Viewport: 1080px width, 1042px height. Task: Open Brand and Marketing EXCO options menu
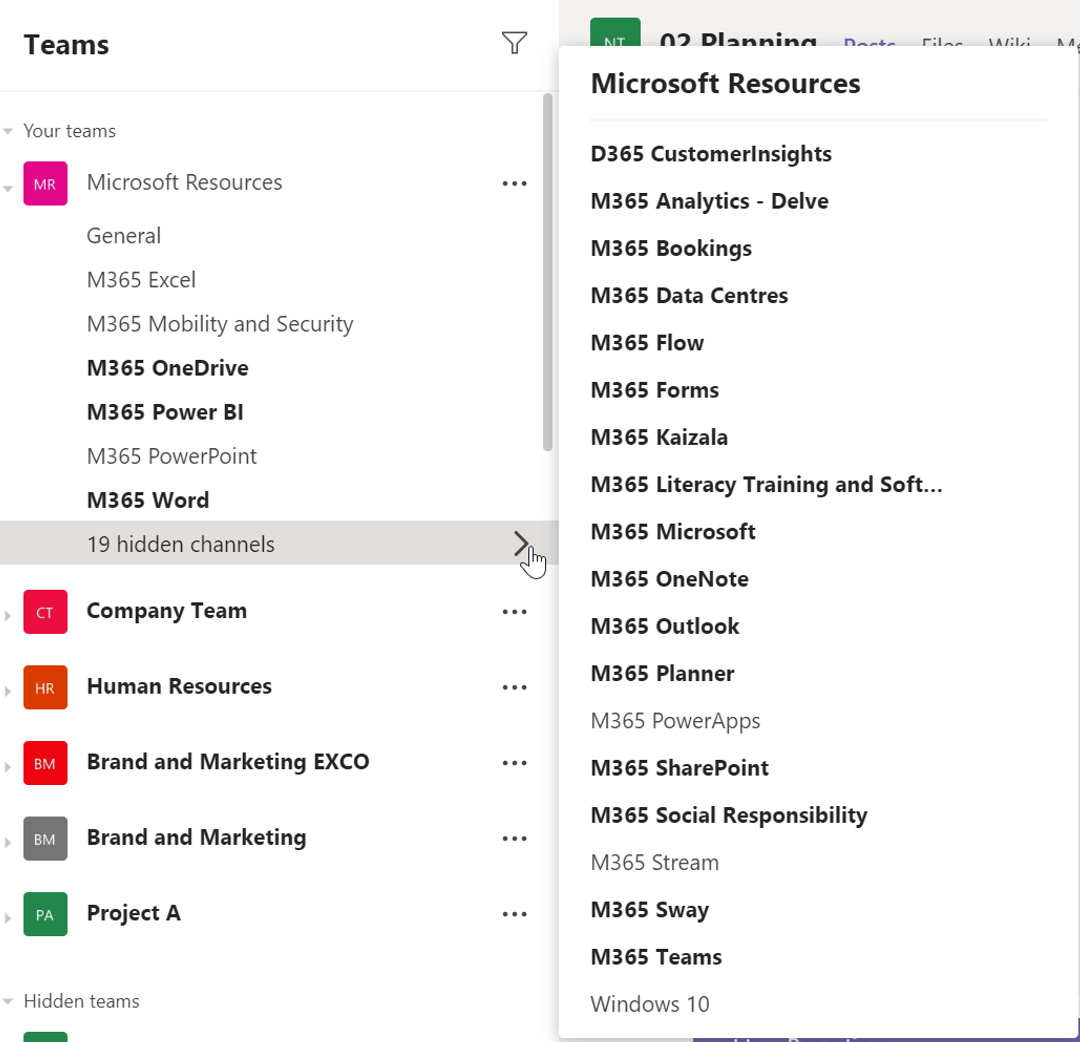point(514,762)
